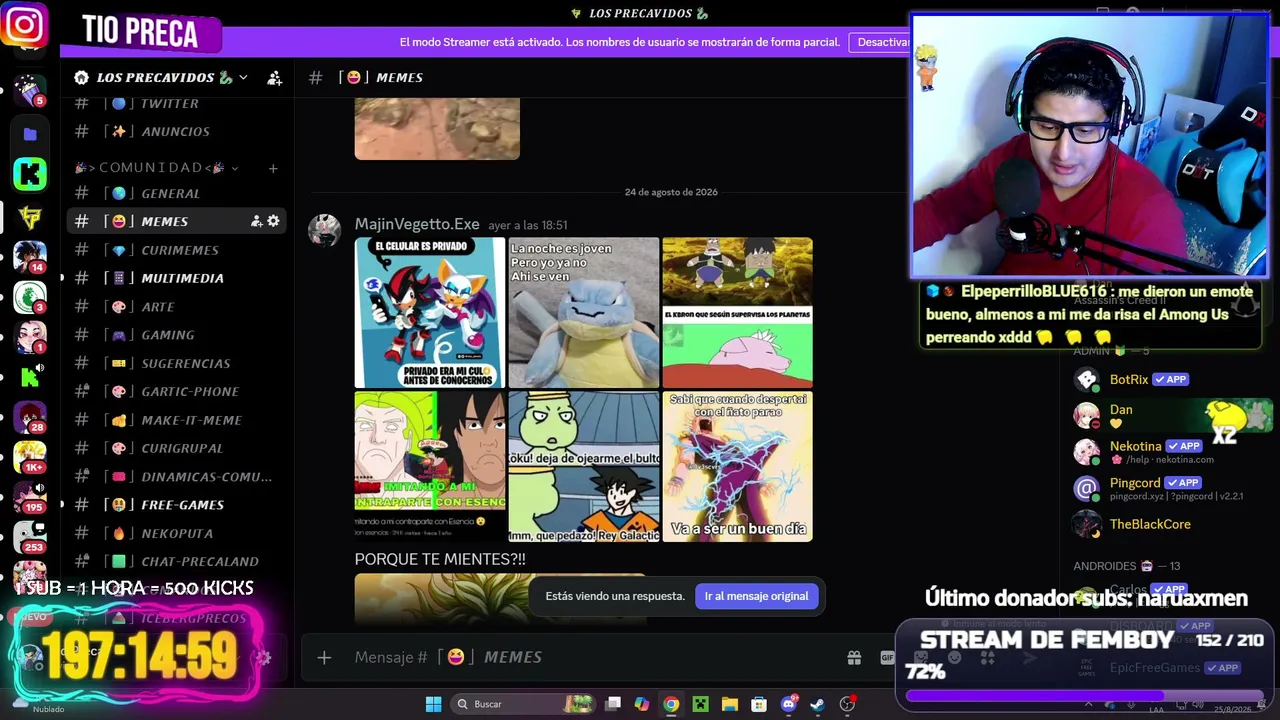
Task: Open the server icon with 3 notifications
Action: click(30, 297)
